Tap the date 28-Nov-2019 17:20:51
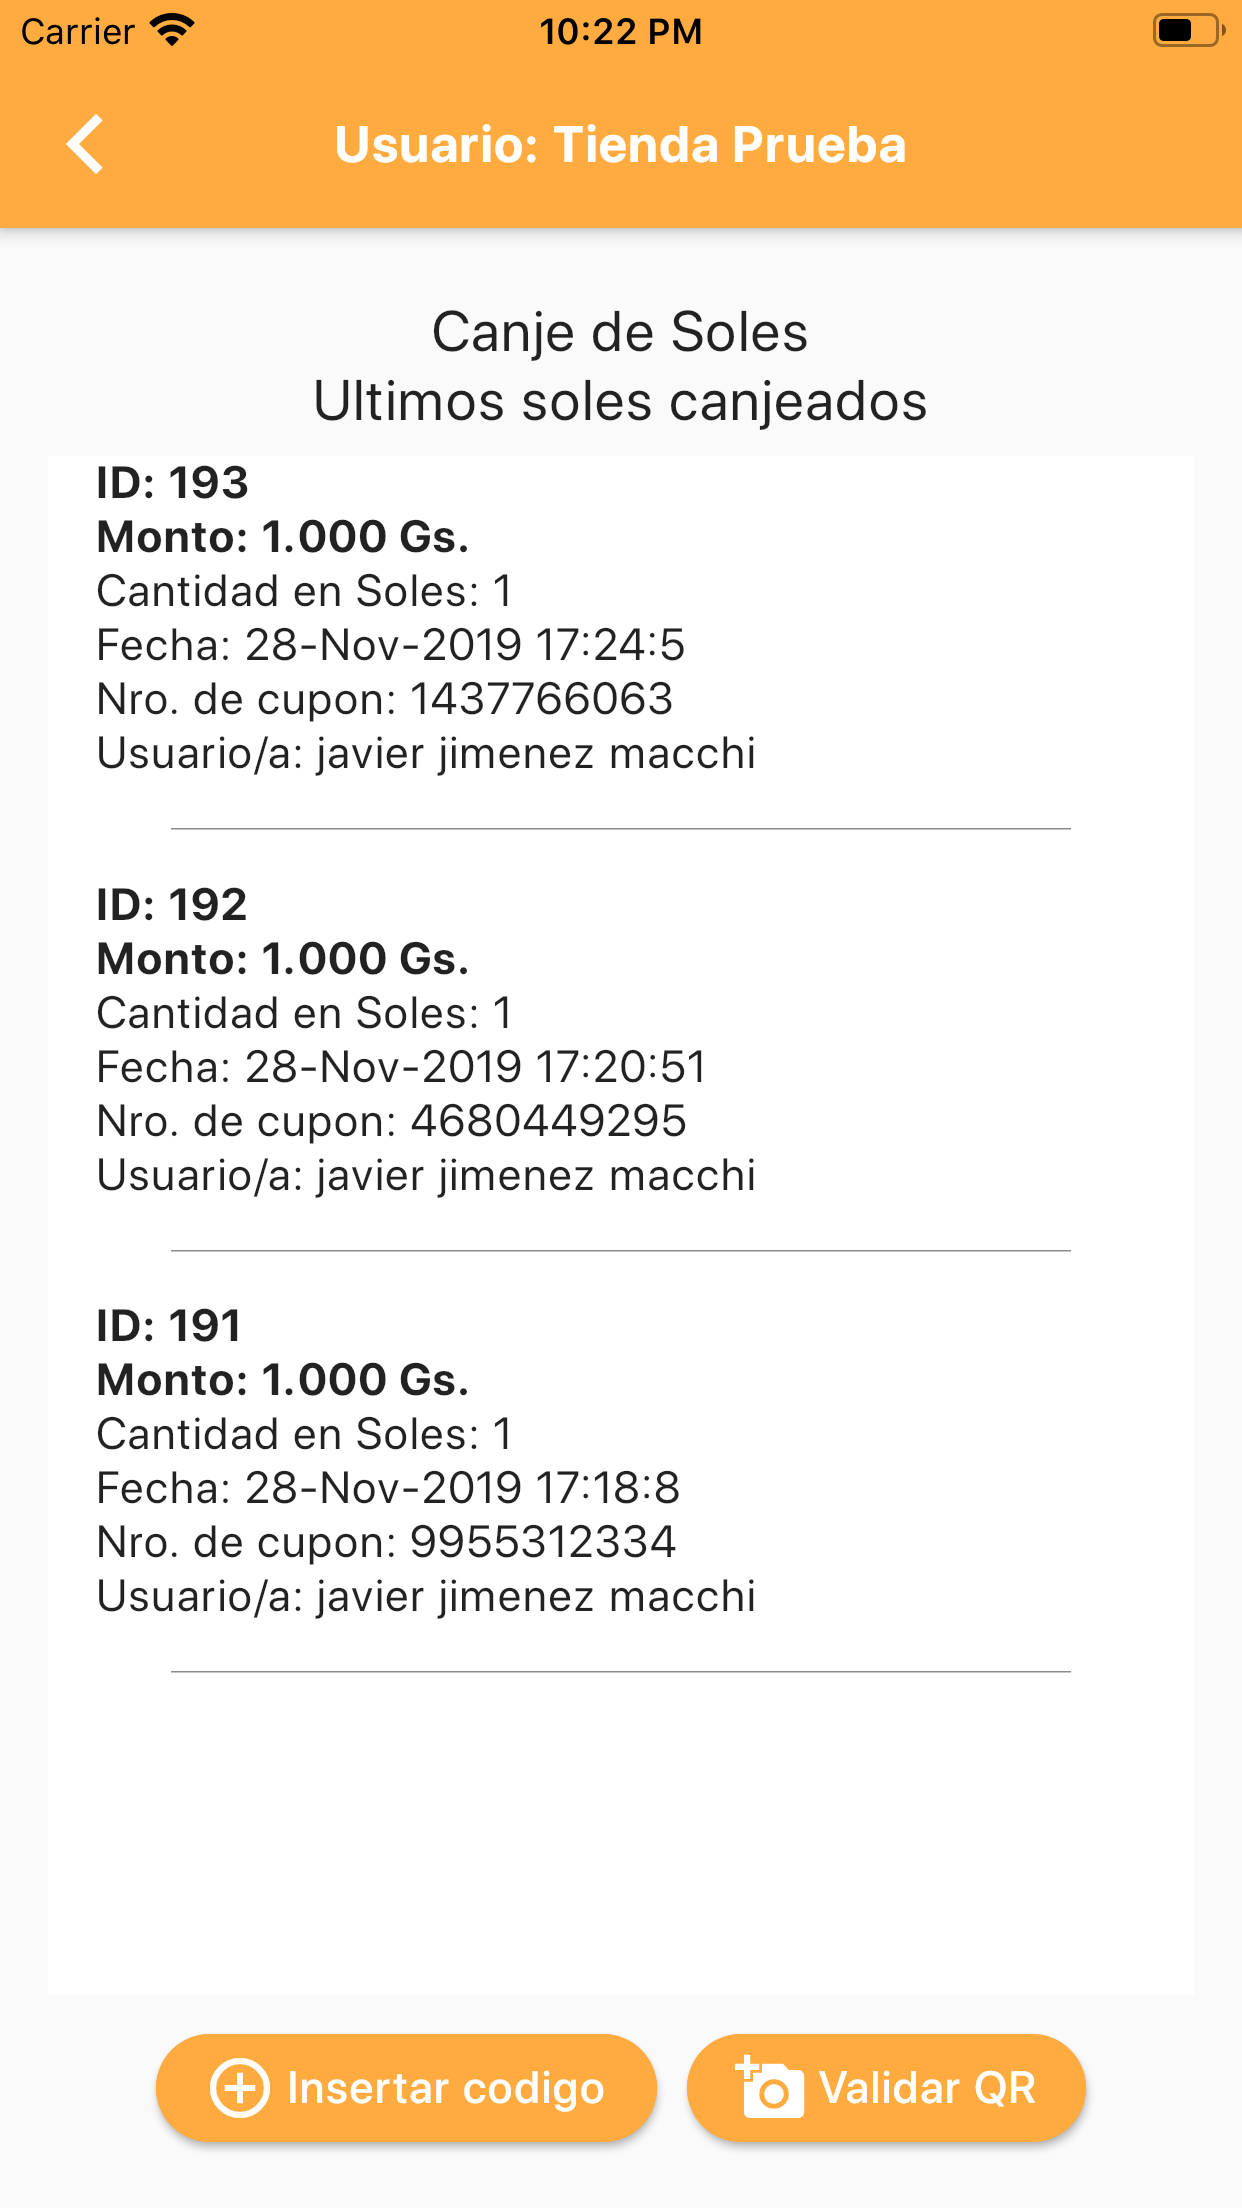 coord(475,1067)
